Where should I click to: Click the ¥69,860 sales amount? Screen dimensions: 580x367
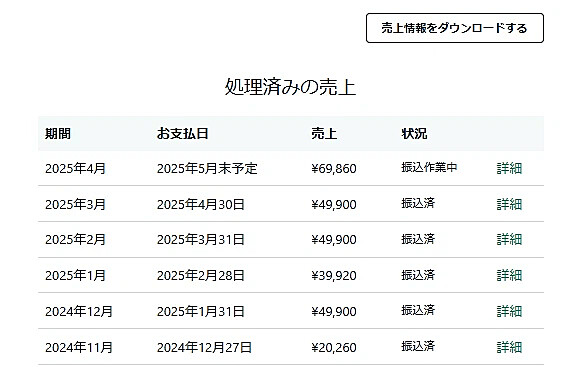[334, 169]
